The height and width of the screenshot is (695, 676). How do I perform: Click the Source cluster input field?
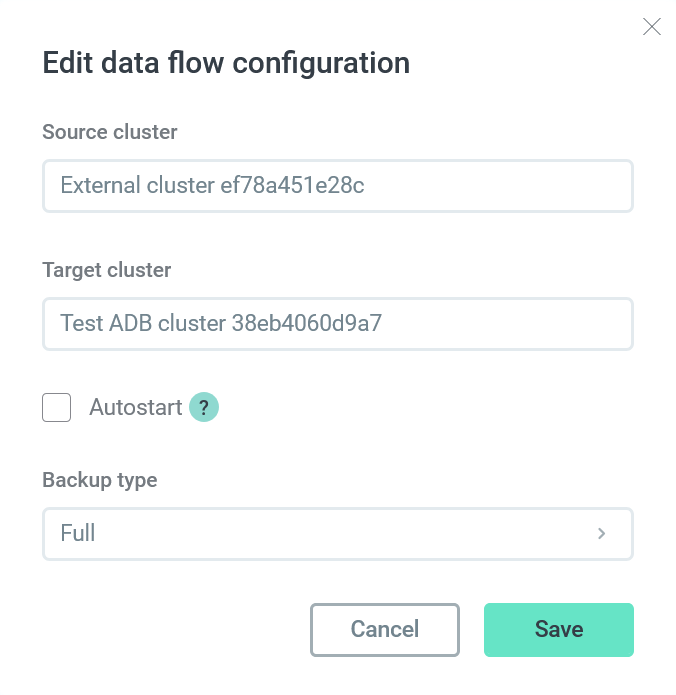337,186
